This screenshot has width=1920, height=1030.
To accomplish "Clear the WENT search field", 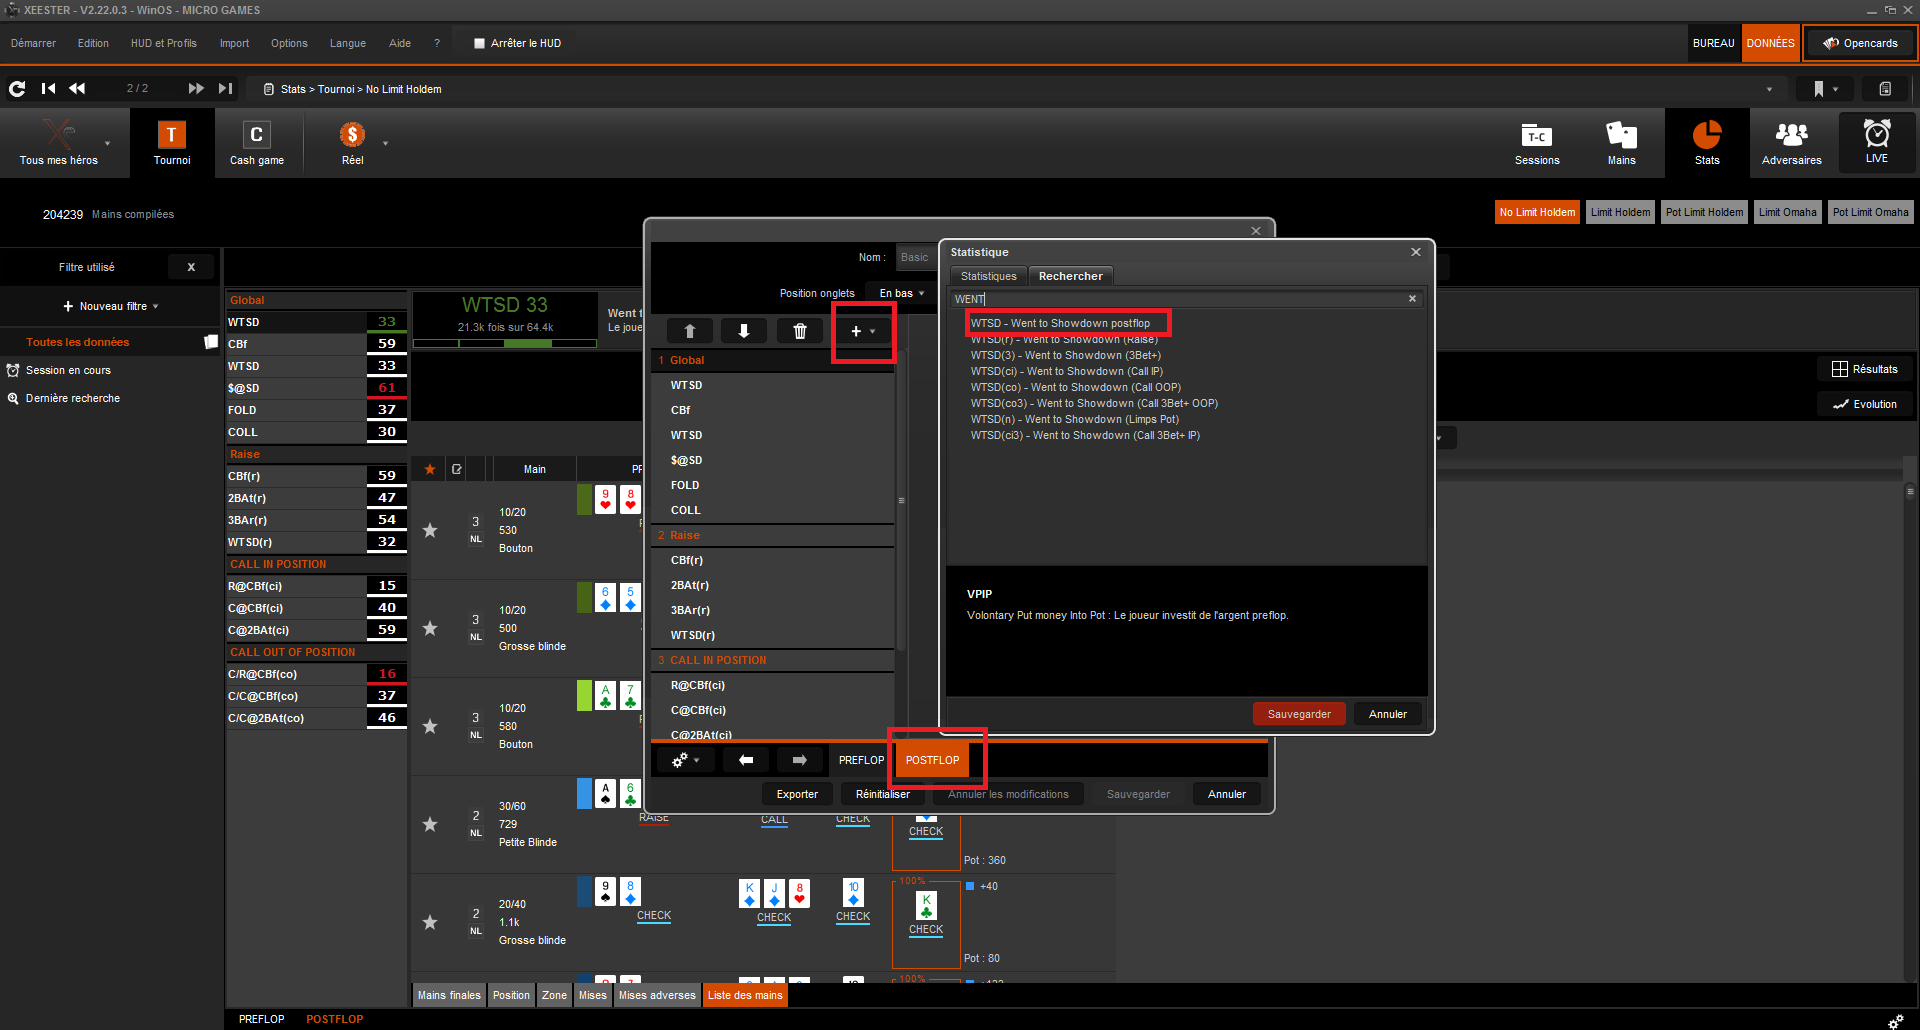I will [x=1412, y=299].
